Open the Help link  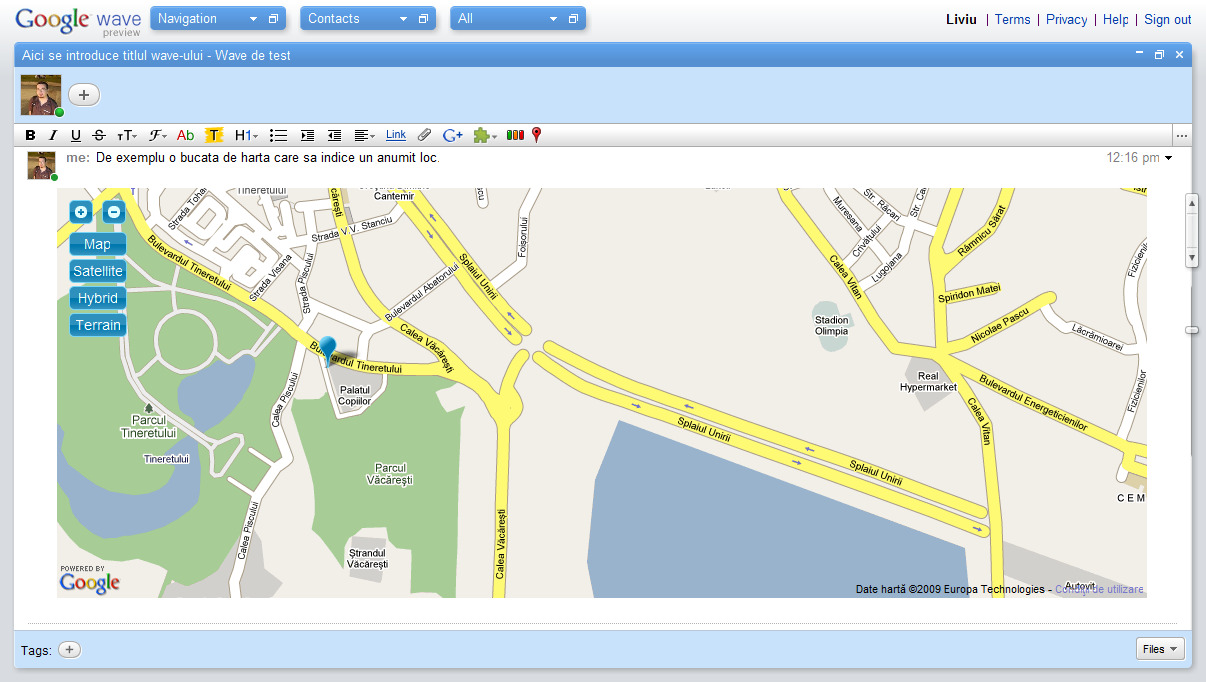1115,19
